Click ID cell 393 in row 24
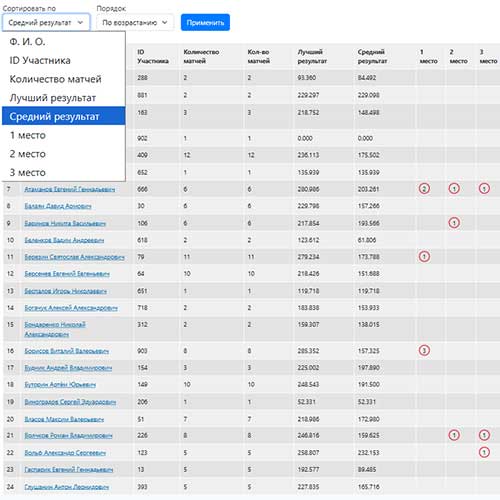This screenshot has width=500, height=500. [142, 487]
